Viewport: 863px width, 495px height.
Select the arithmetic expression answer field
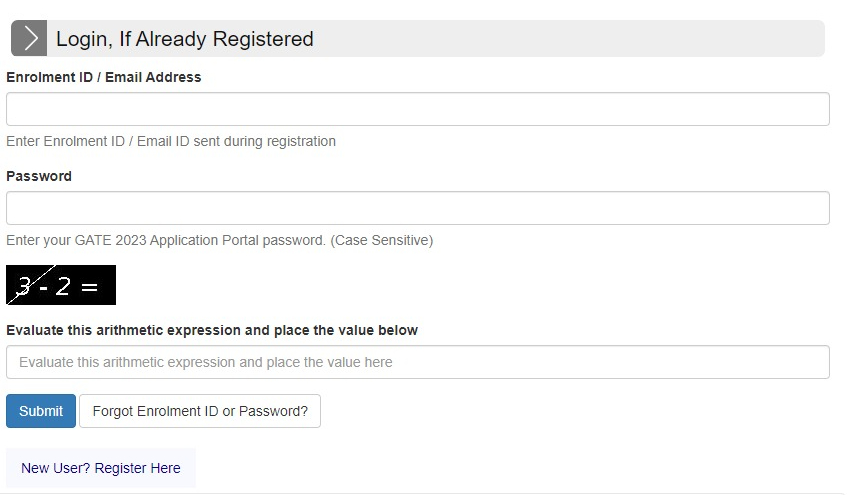[x=417, y=362]
